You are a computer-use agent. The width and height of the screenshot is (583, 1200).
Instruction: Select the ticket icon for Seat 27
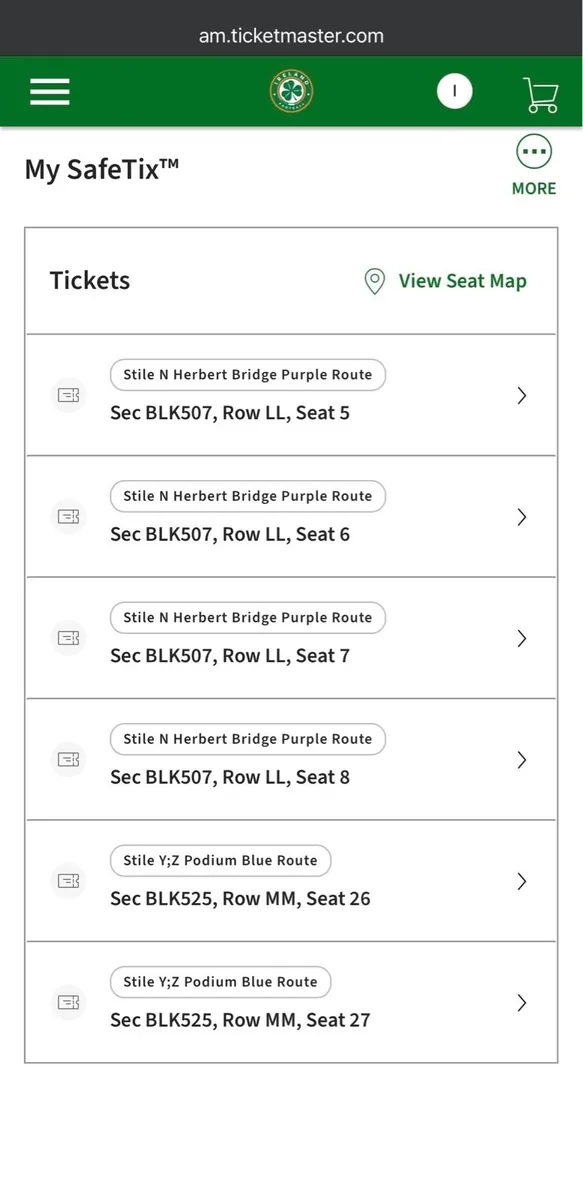click(67, 1003)
